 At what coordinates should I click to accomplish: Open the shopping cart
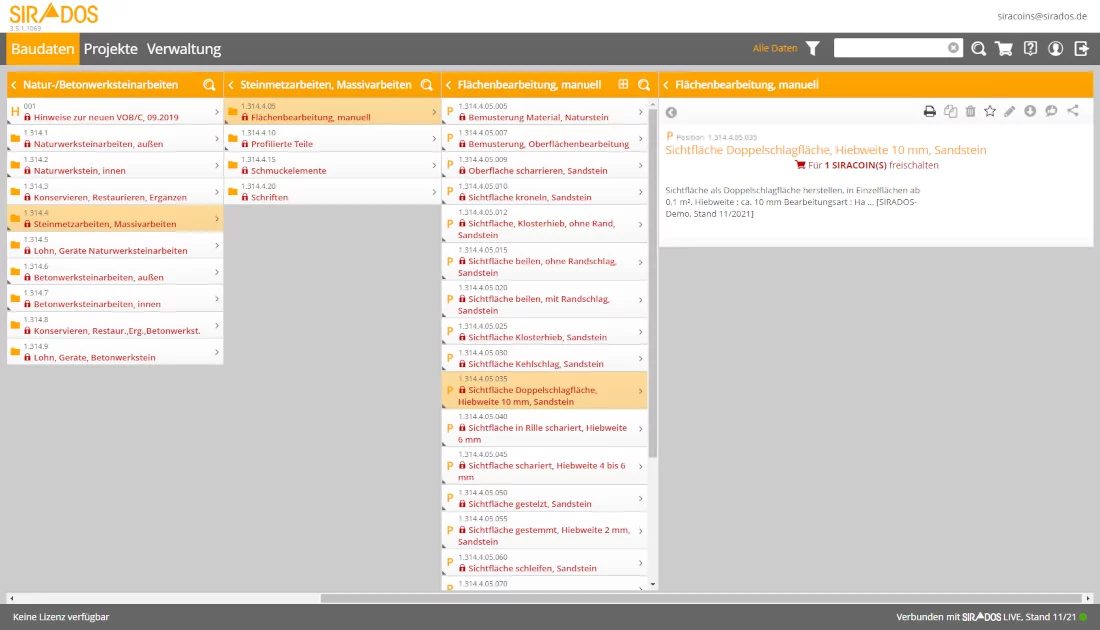point(1004,48)
